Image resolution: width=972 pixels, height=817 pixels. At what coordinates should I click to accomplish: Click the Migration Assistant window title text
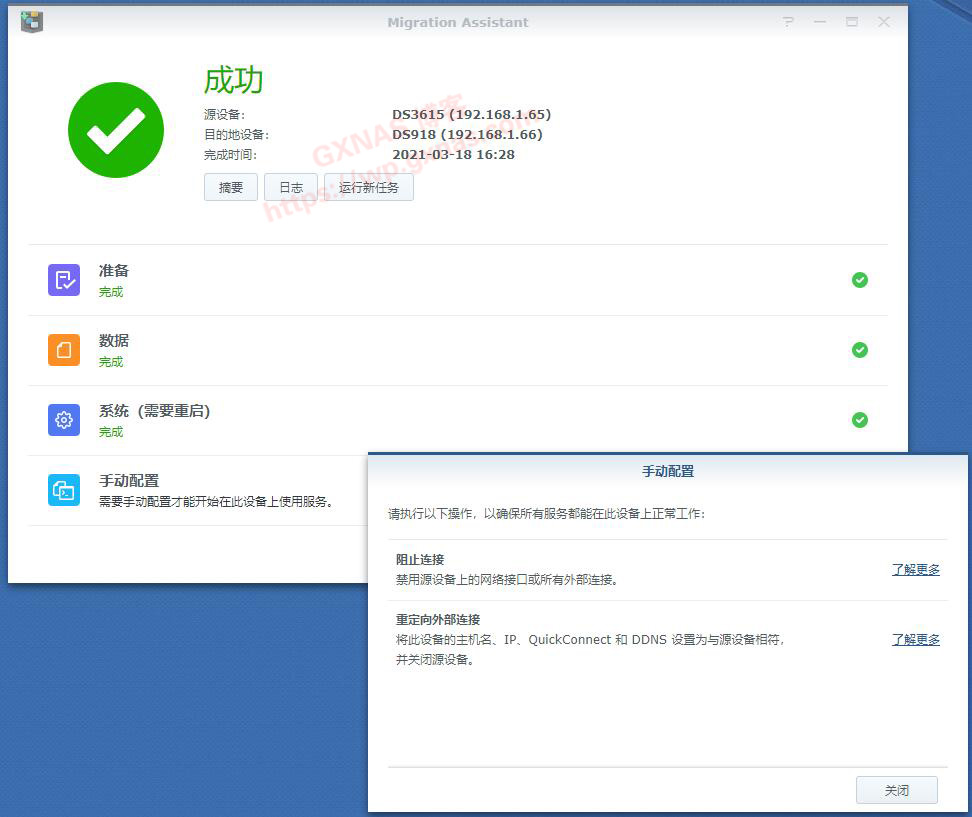click(x=457, y=22)
